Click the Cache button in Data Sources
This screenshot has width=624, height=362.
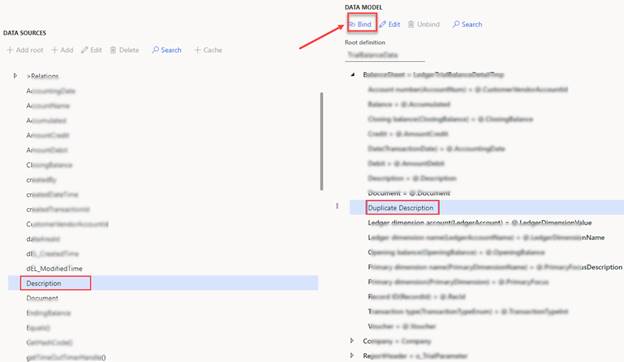click(x=208, y=50)
